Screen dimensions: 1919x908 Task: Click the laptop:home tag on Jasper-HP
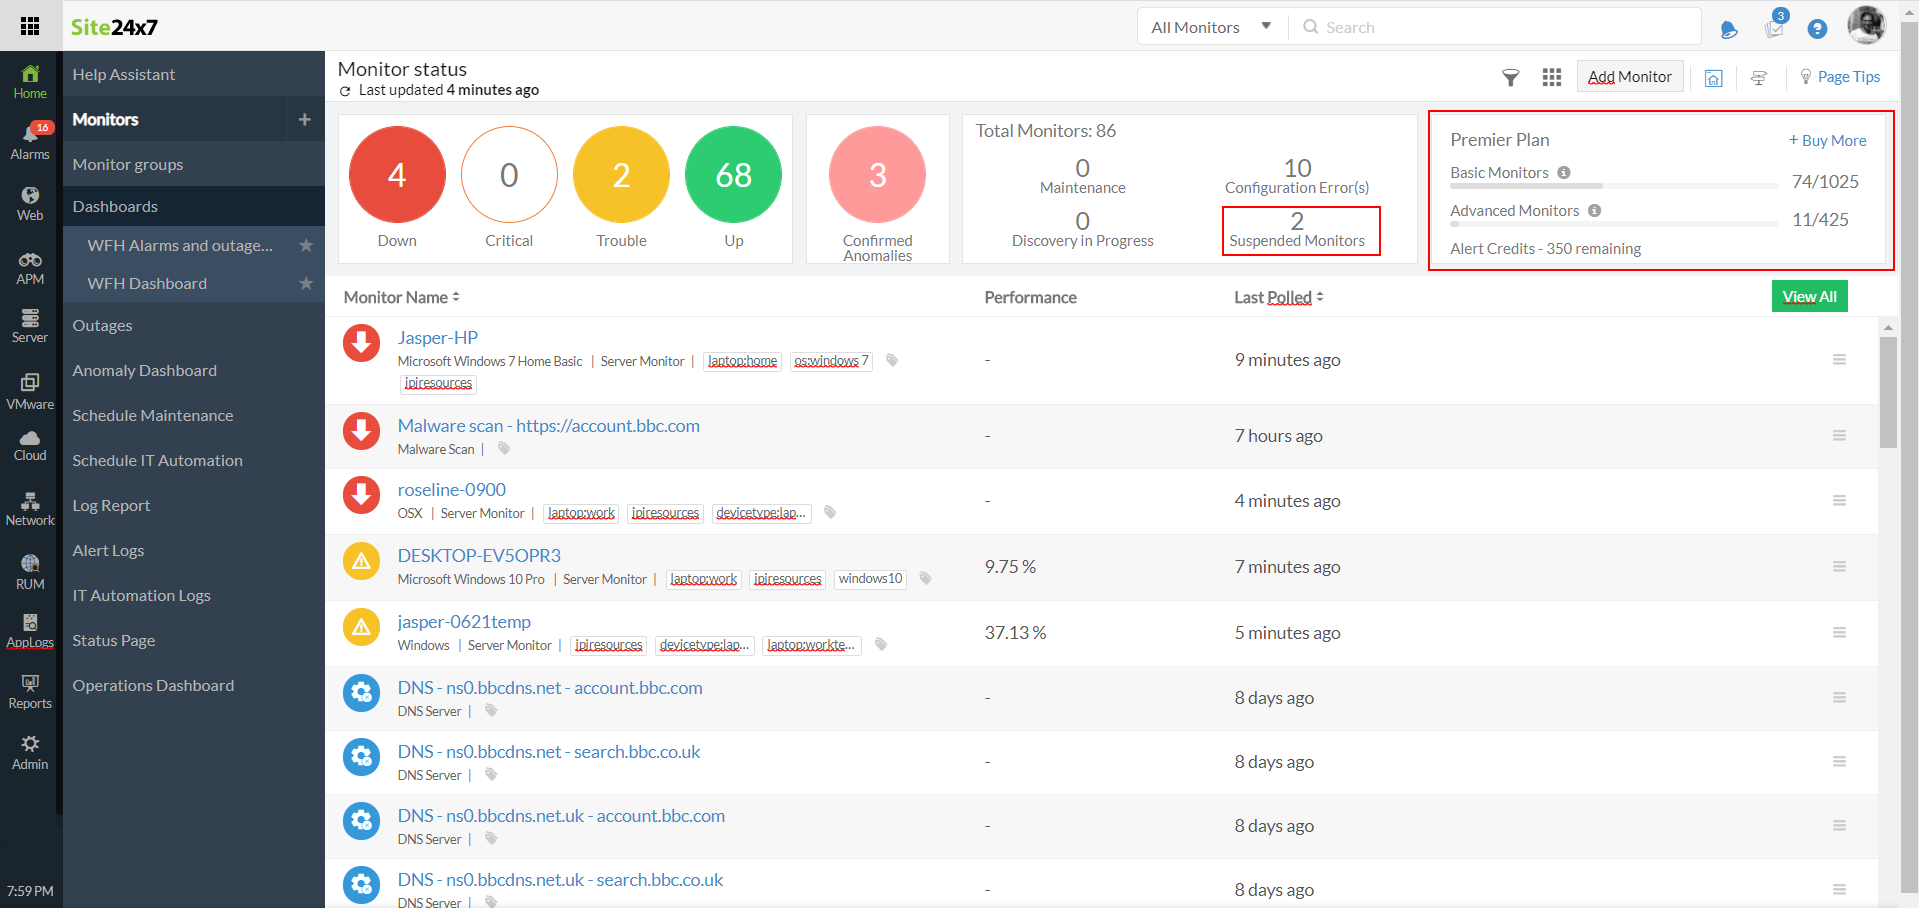(x=742, y=361)
